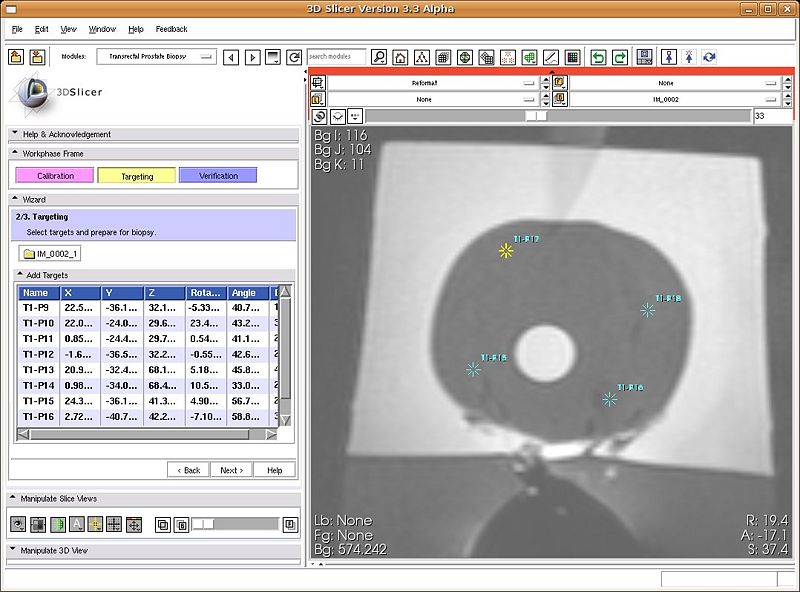The width and height of the screenshot is (800, 592).
Task: Toggle annotation 'A' display in slice views
Action: (76, 524)
